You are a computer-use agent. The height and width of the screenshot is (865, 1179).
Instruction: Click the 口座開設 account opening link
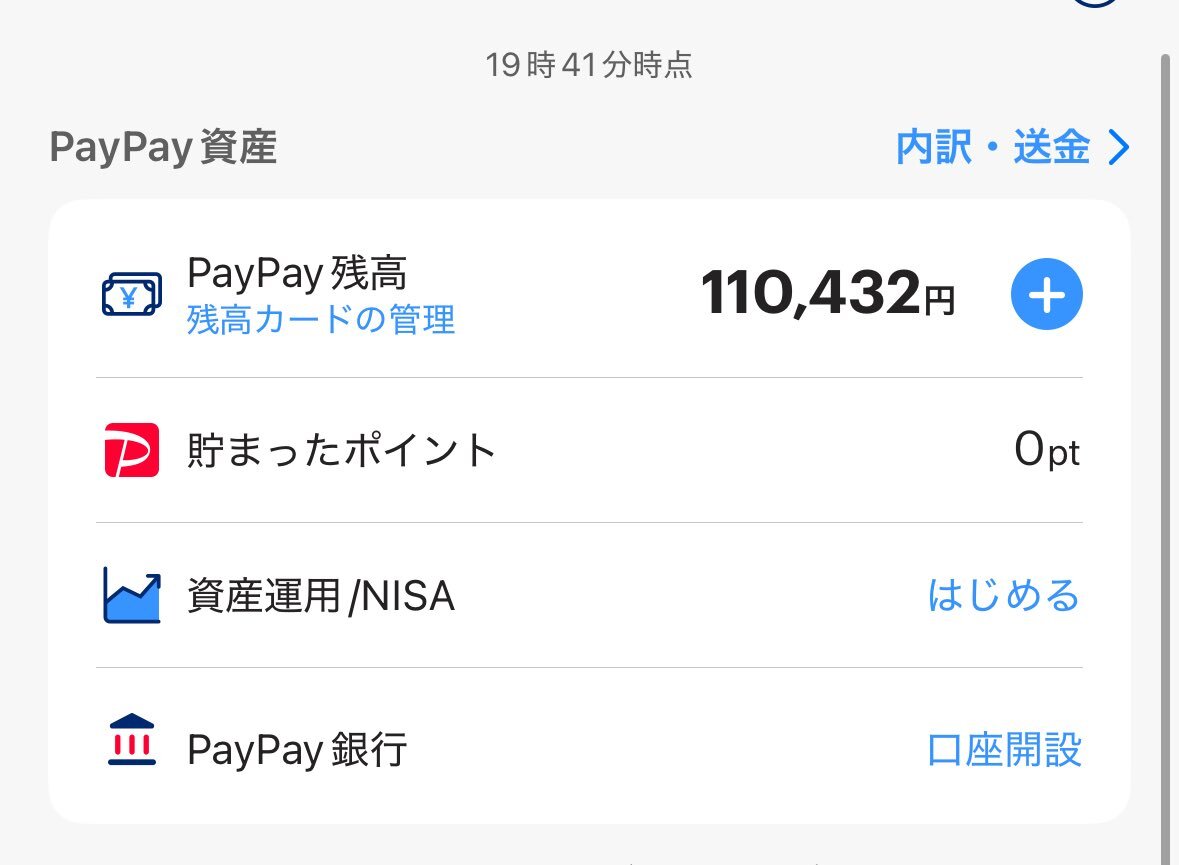tap(1004, 750)
